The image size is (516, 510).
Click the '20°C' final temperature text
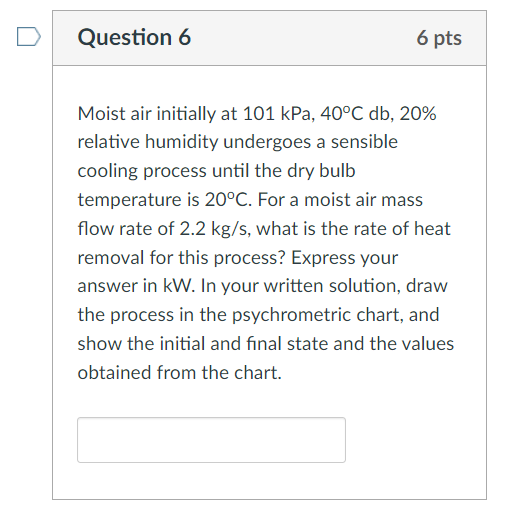coord(228,200)
